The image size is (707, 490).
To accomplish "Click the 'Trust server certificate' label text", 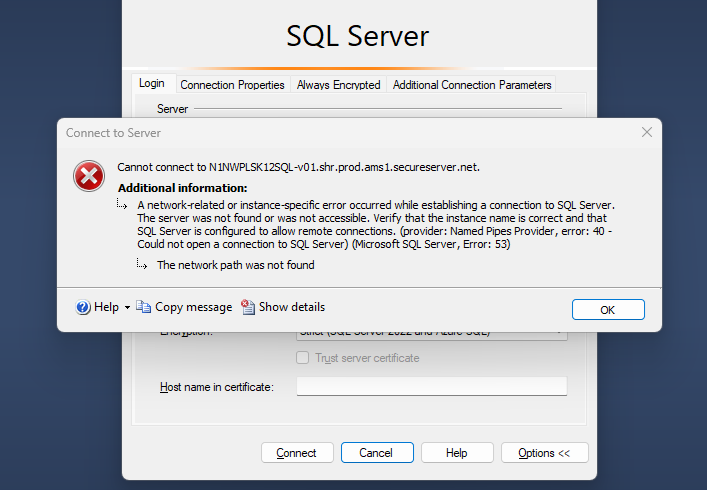I will 367,358.
